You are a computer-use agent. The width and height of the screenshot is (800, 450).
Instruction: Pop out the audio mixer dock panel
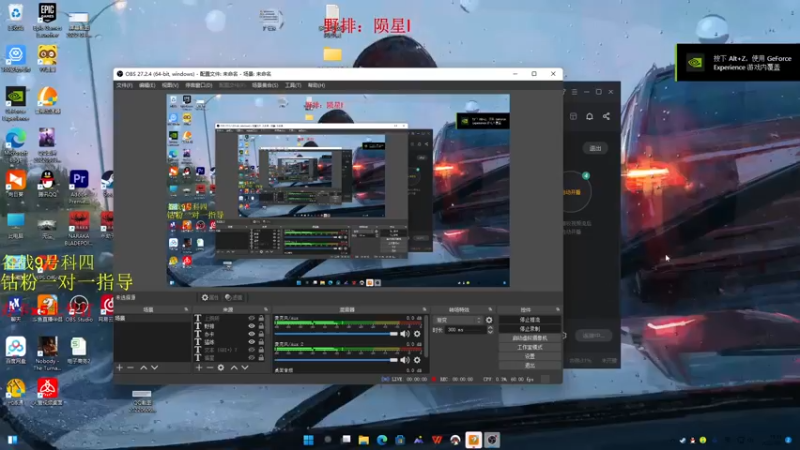coord(424,310)
